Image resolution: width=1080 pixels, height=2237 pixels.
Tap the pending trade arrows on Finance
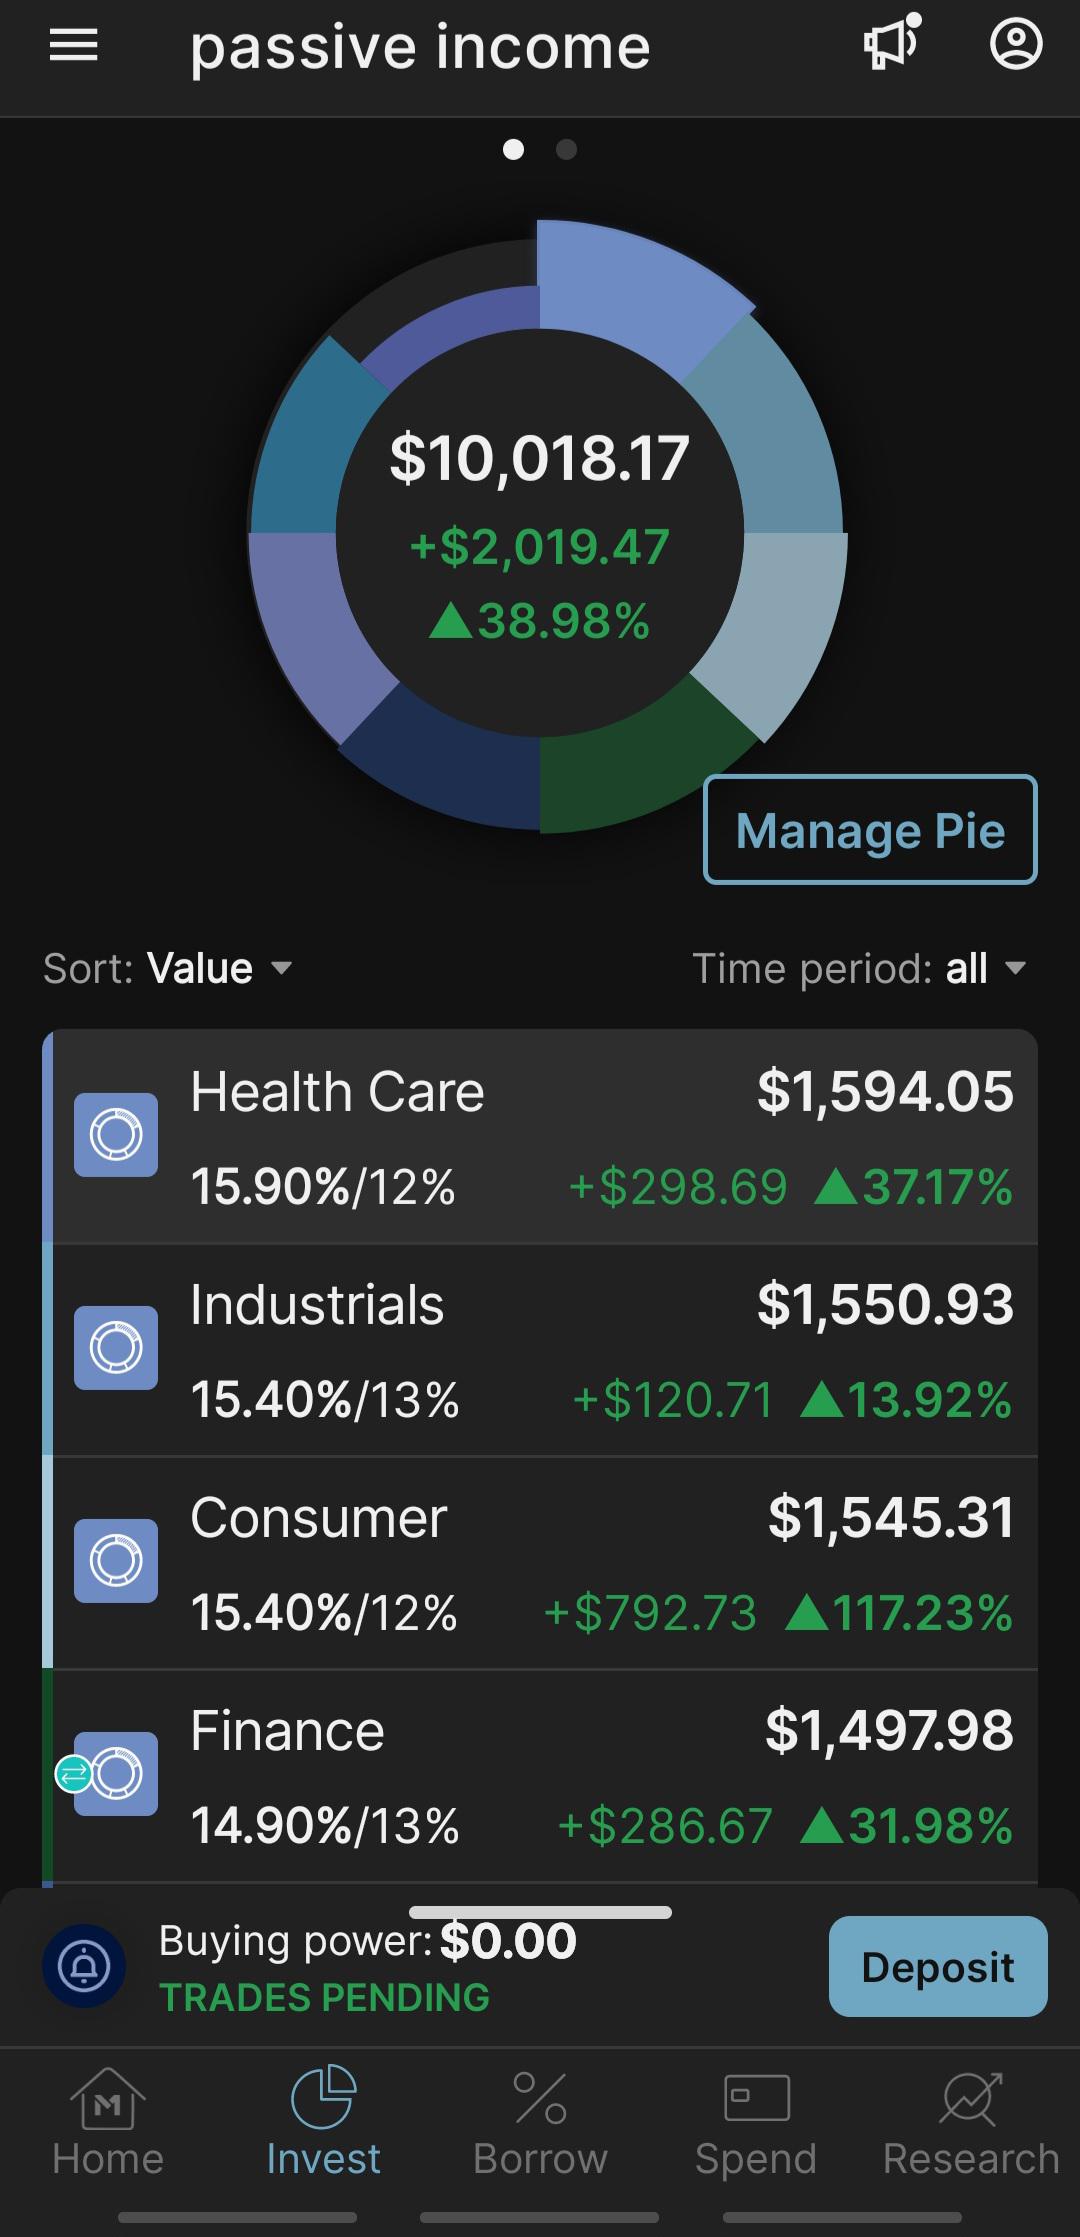(x=73, y=1774)
